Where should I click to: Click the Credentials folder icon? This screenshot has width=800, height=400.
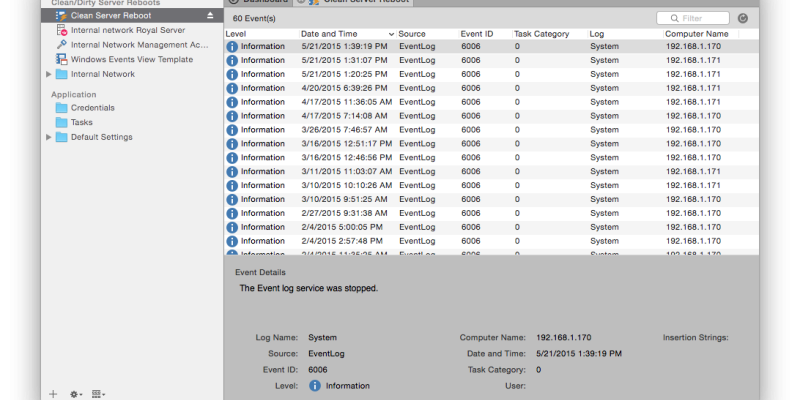click(61, 108)
